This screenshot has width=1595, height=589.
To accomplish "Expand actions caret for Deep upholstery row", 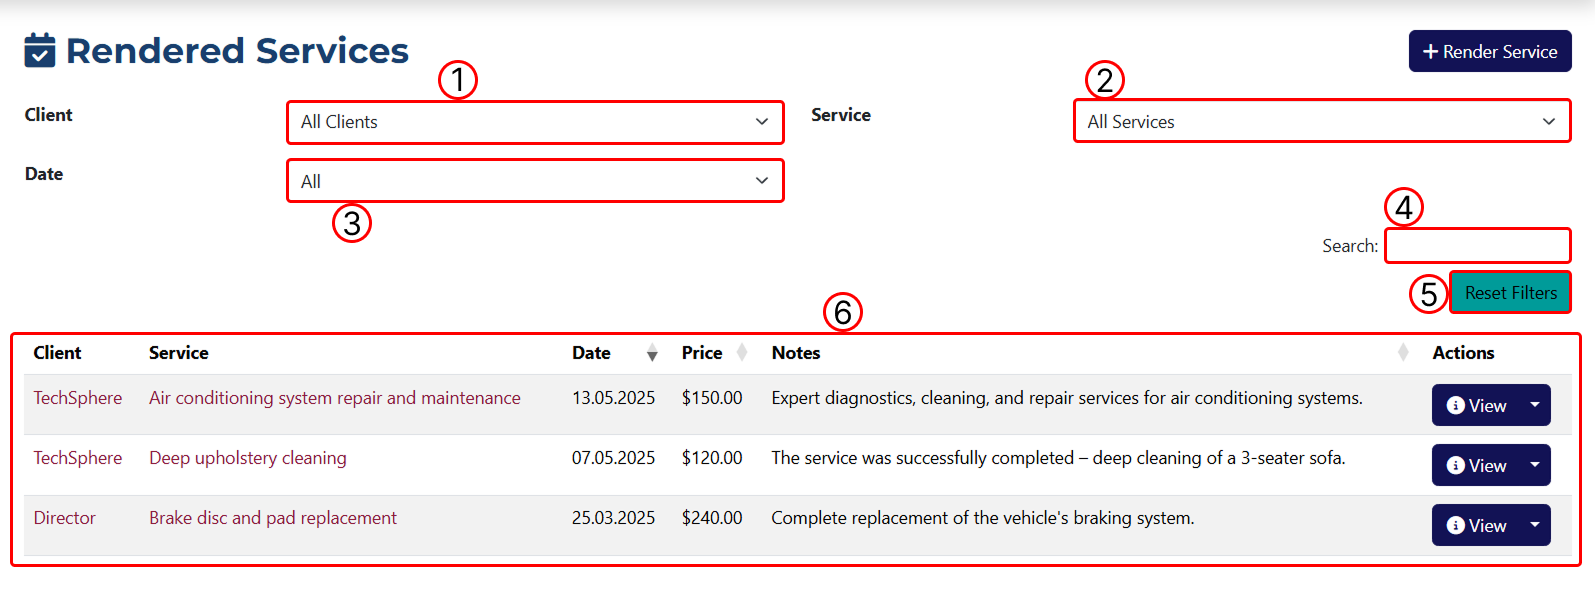I will 1535,465.
